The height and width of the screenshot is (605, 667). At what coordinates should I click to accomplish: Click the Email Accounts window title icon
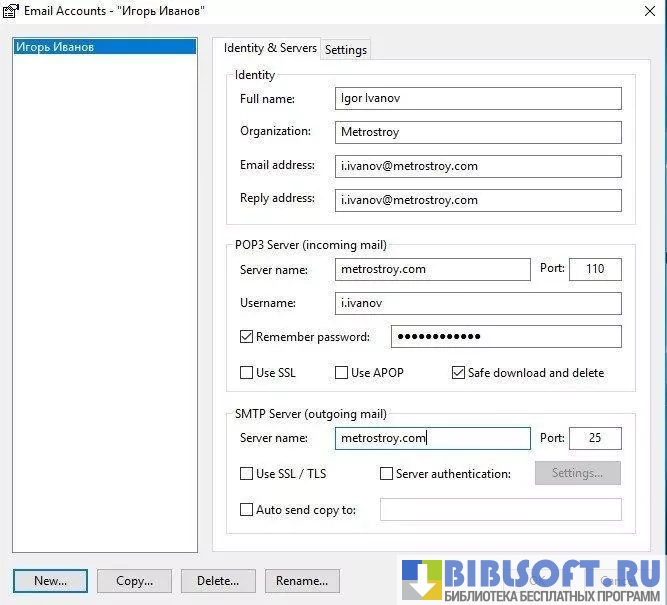(x=11, y=12)
